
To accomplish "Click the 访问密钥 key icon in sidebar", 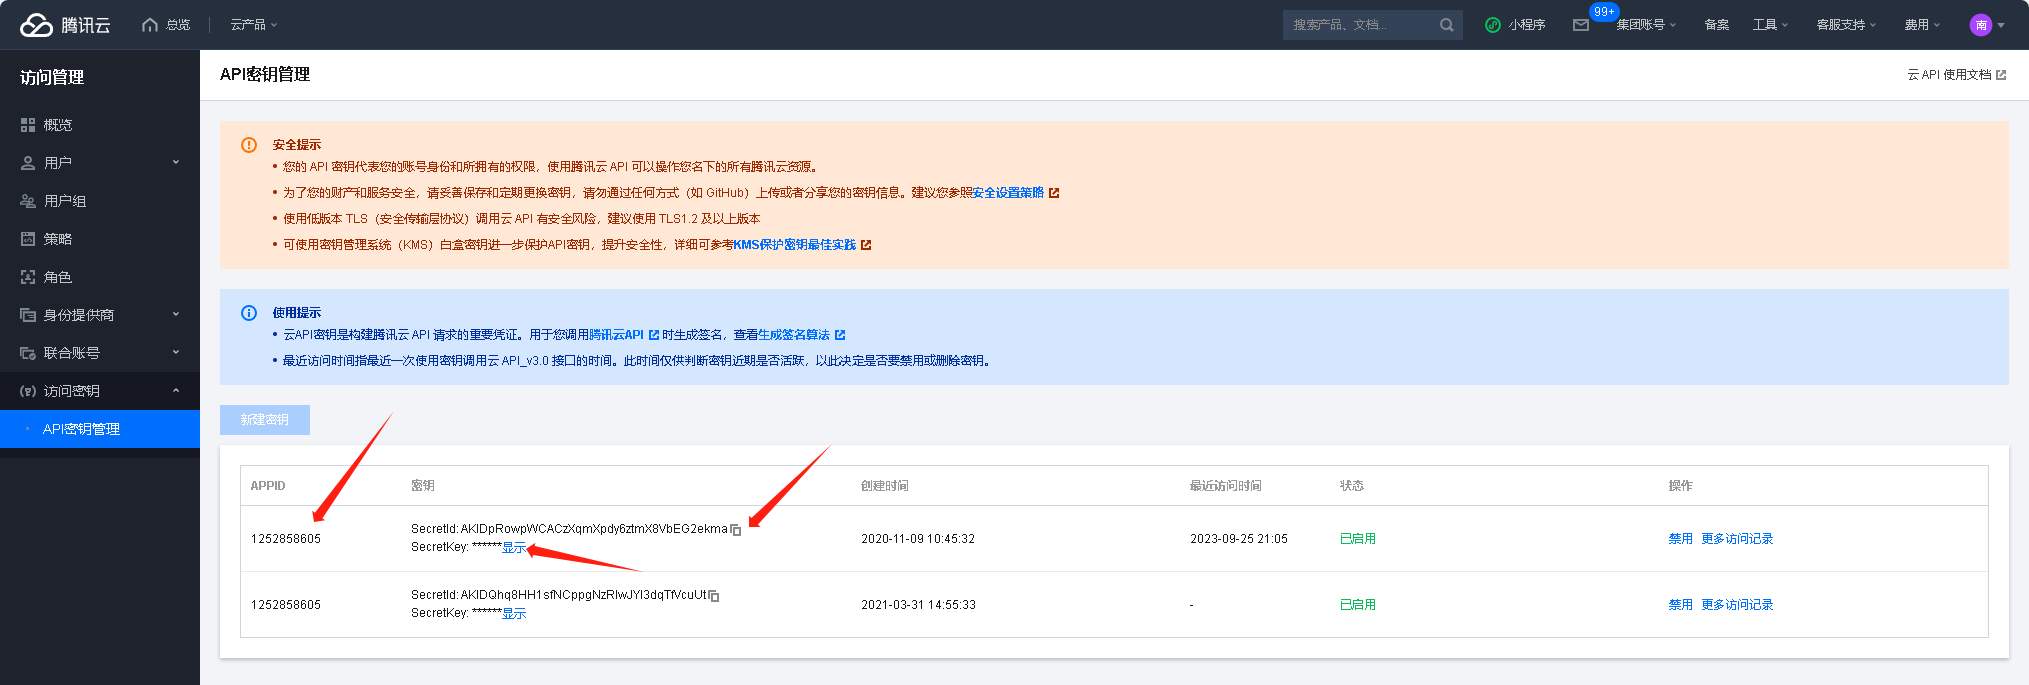I will (x=28, y=391).
